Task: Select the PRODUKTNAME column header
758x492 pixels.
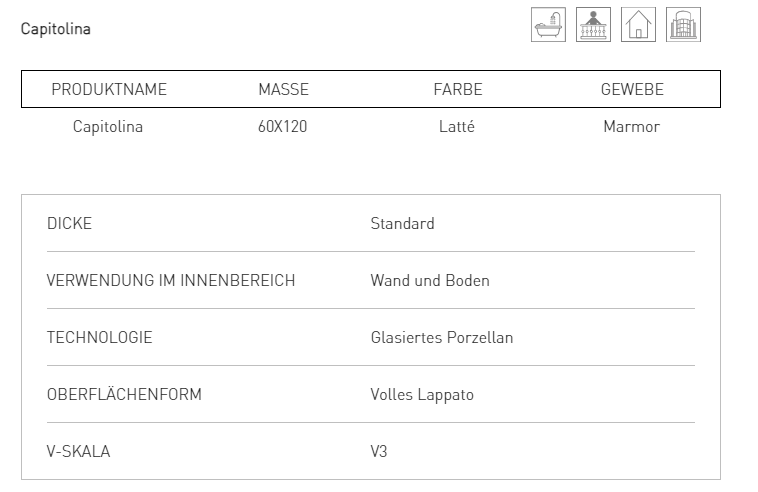Action: (109, 90)
